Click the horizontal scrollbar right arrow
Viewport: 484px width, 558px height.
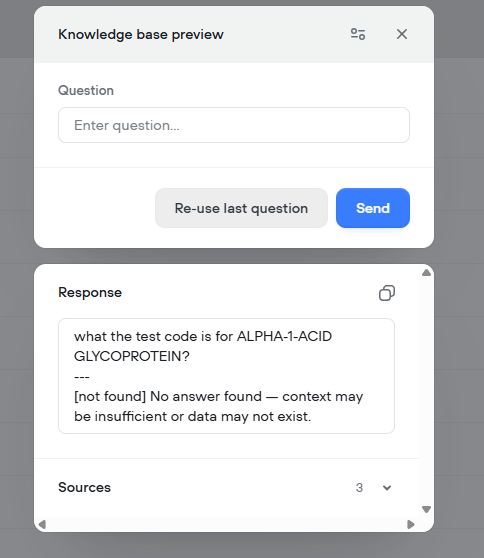point(411,525)
